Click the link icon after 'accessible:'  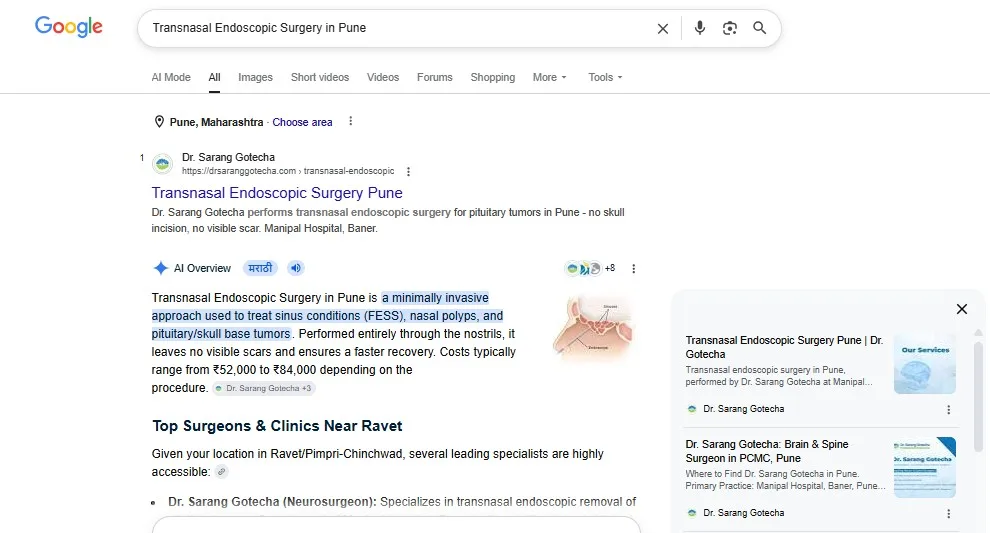coord(221,472)
